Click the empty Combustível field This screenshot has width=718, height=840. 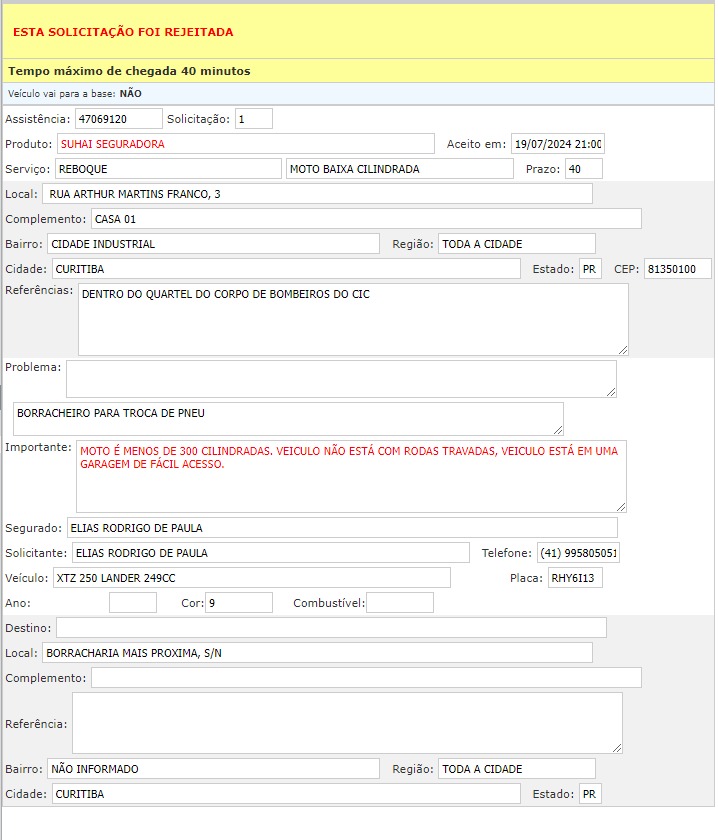(400, 603)
